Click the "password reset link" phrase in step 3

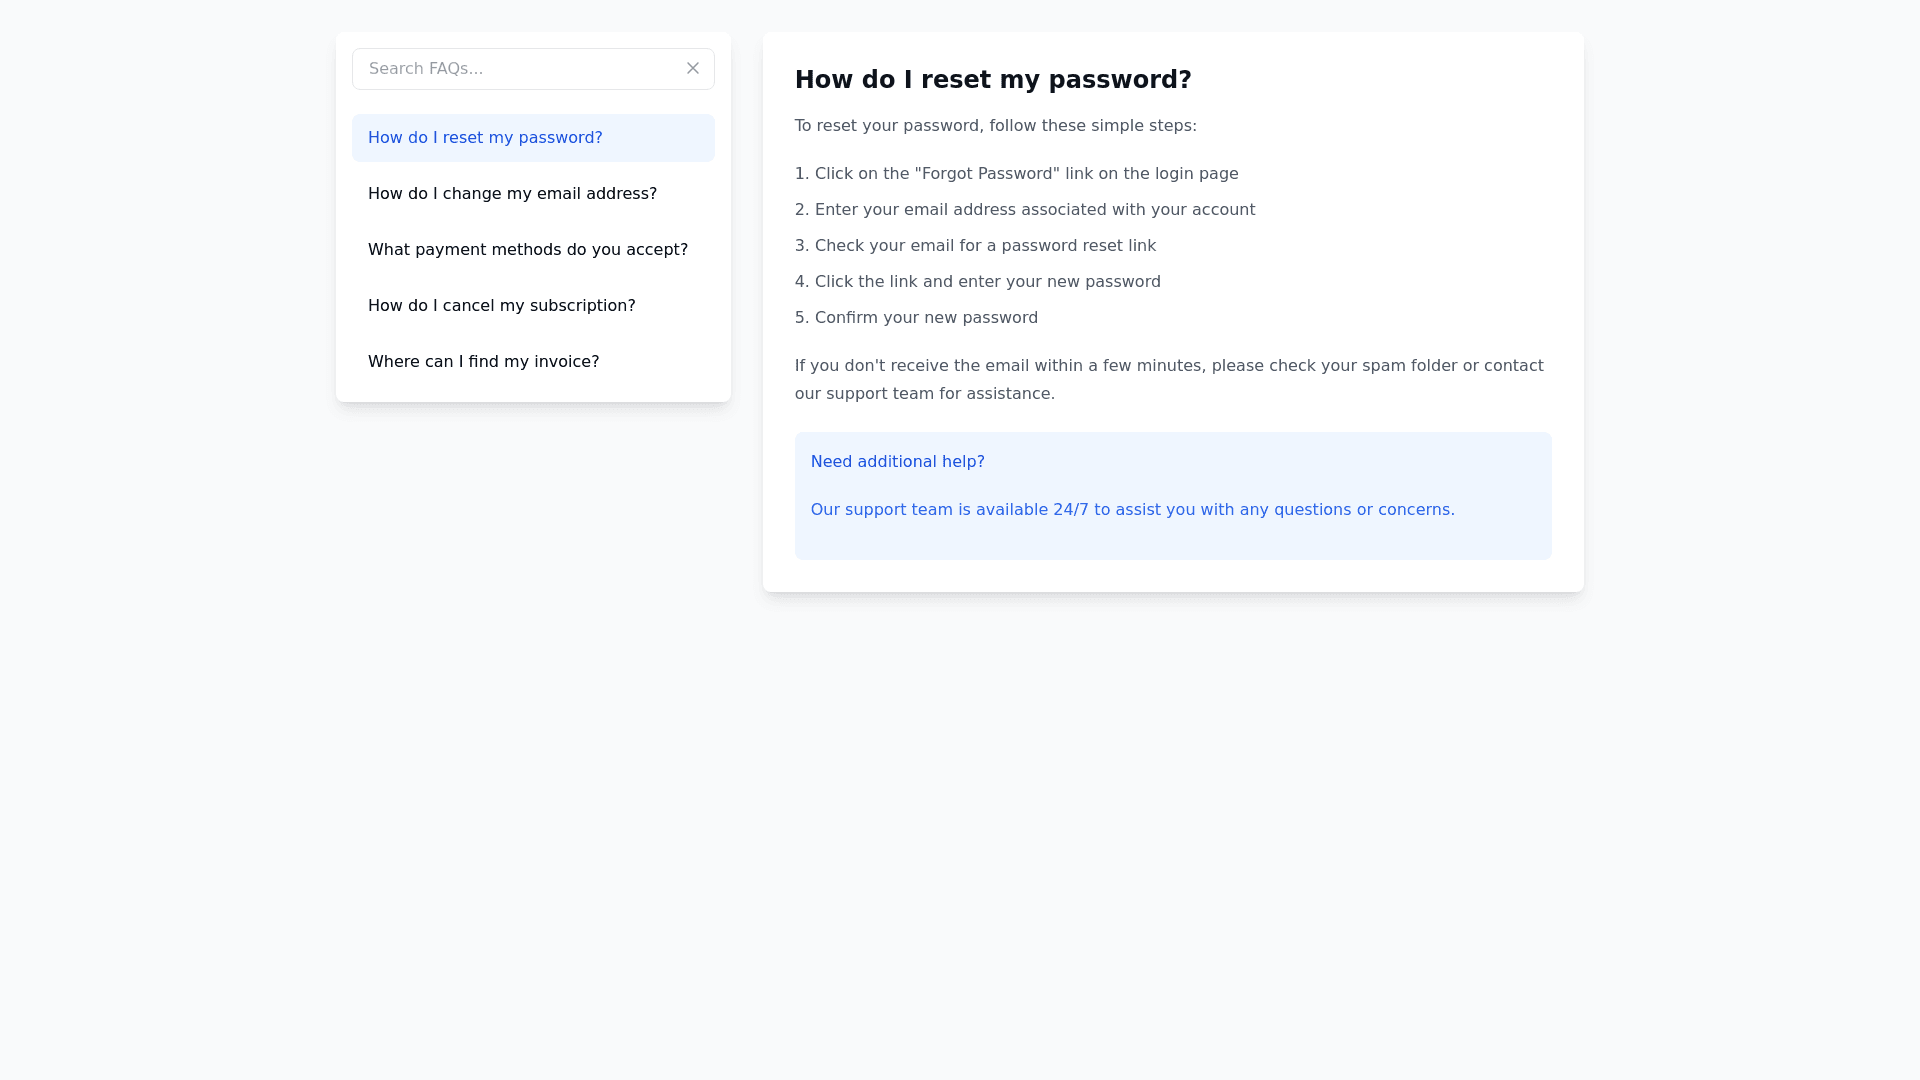coord(1078,246)
